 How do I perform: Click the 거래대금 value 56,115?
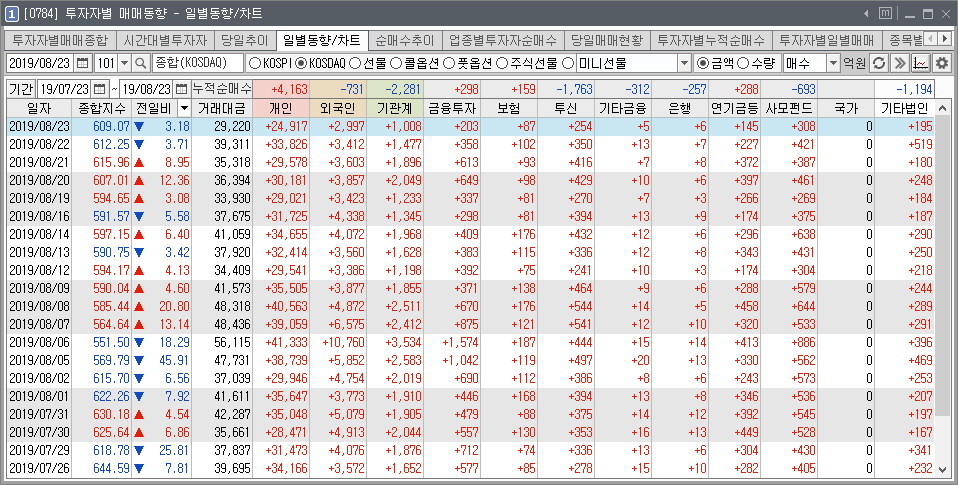(x=232, y=342)
